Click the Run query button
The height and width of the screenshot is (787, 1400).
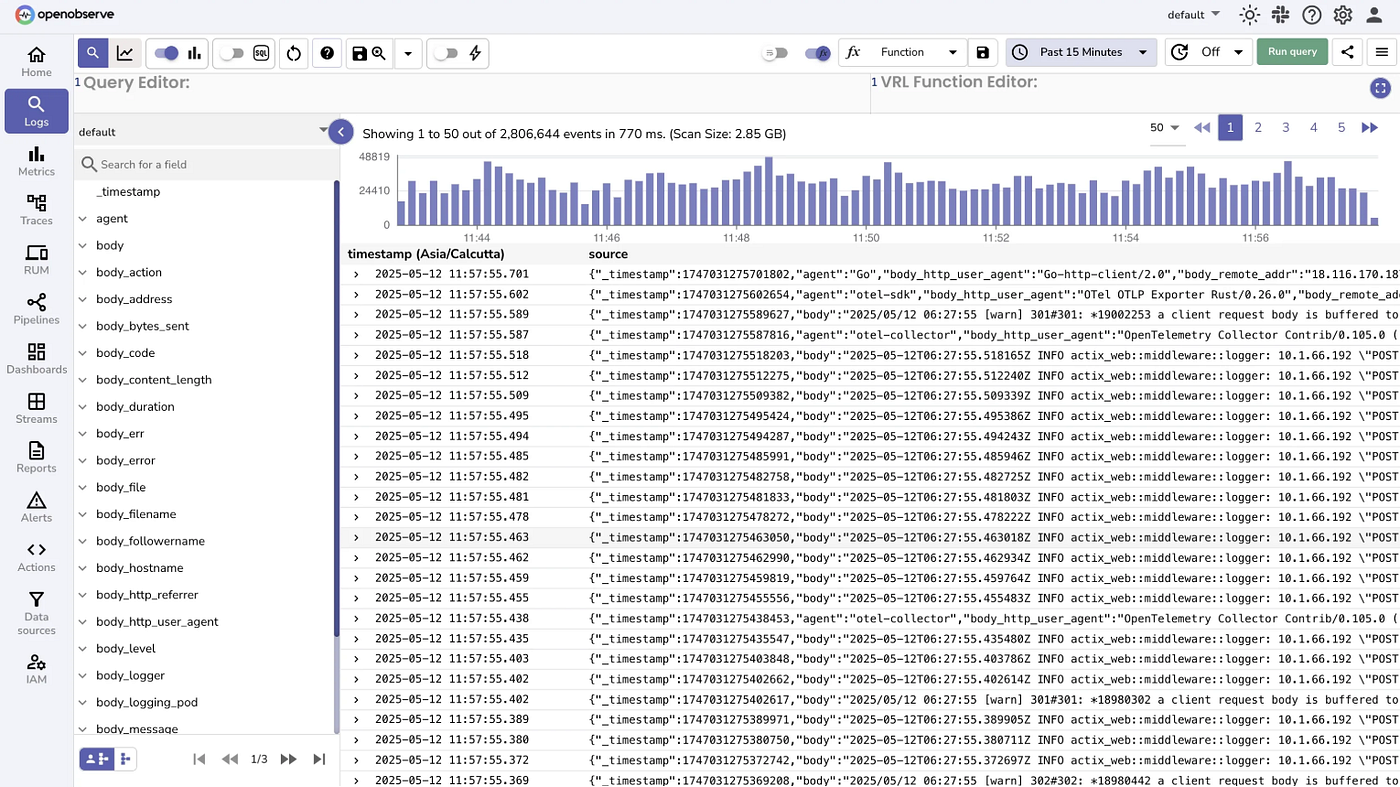coord(1292,52)
